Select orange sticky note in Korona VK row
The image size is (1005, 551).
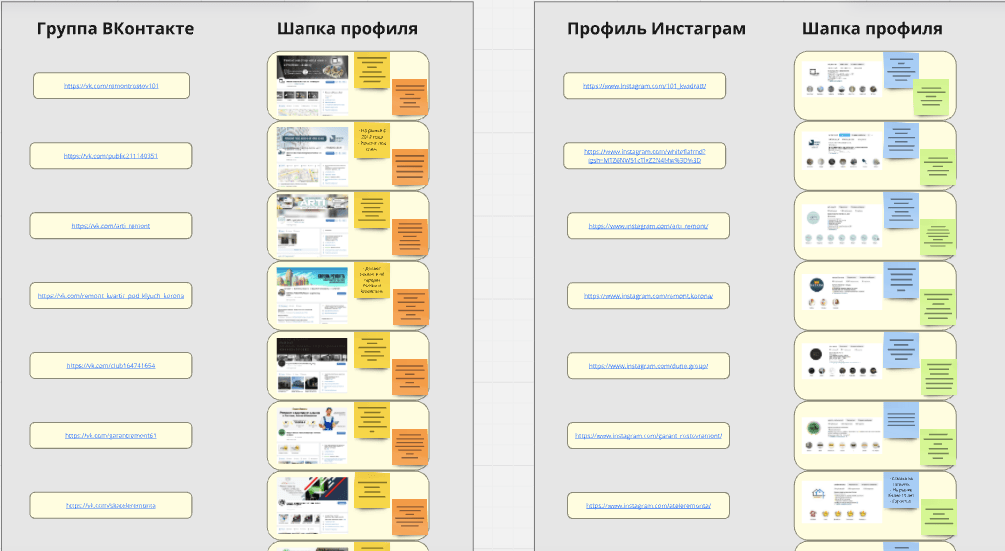[x=410, y=306]
